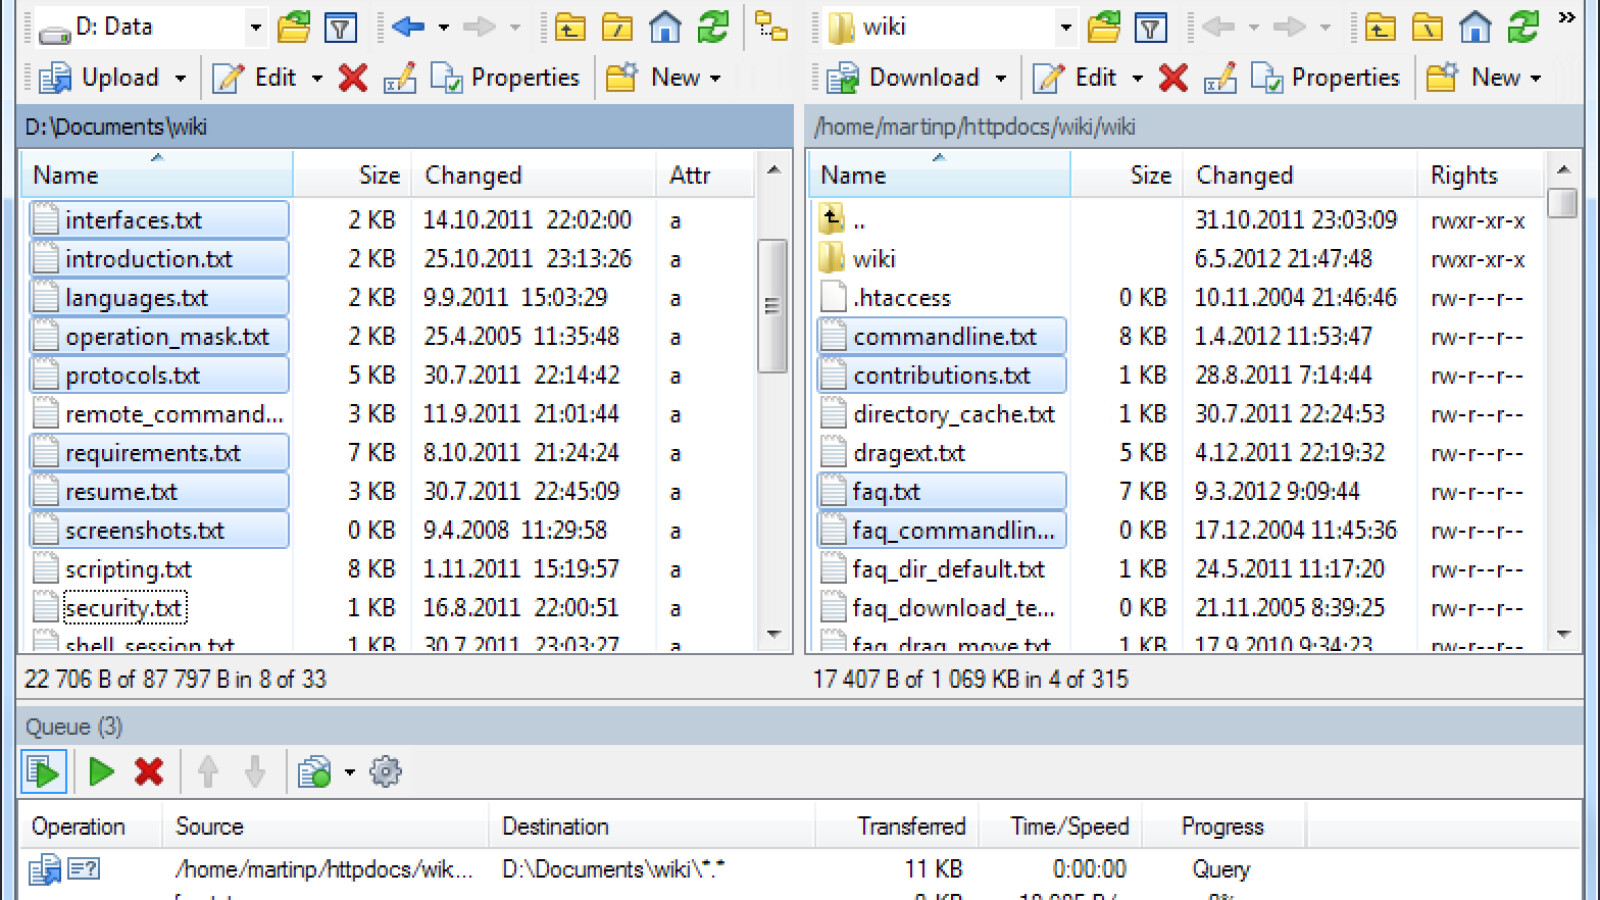Open the remote wiki folder row

(x=858, y=259)
